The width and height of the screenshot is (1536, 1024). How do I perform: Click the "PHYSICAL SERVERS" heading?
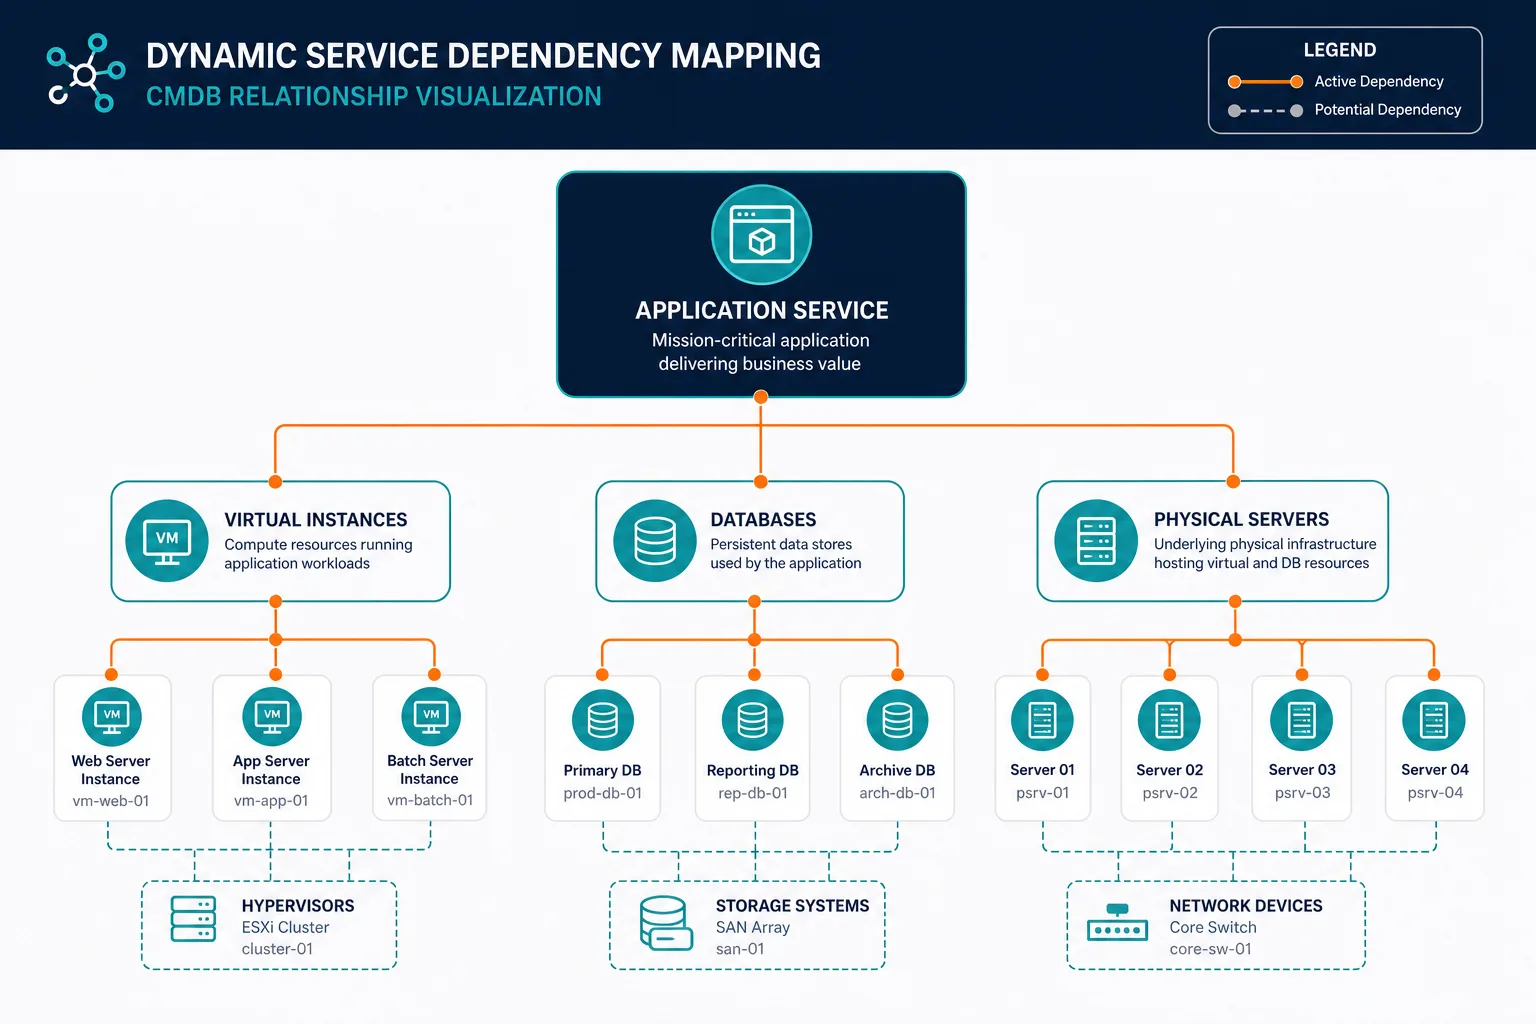pos(1241,520)
